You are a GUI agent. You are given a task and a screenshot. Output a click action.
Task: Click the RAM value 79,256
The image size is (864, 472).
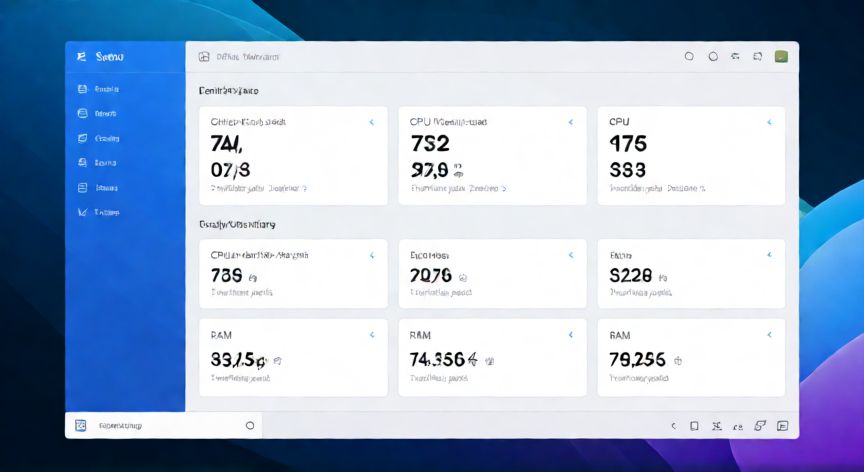(638, 360)
